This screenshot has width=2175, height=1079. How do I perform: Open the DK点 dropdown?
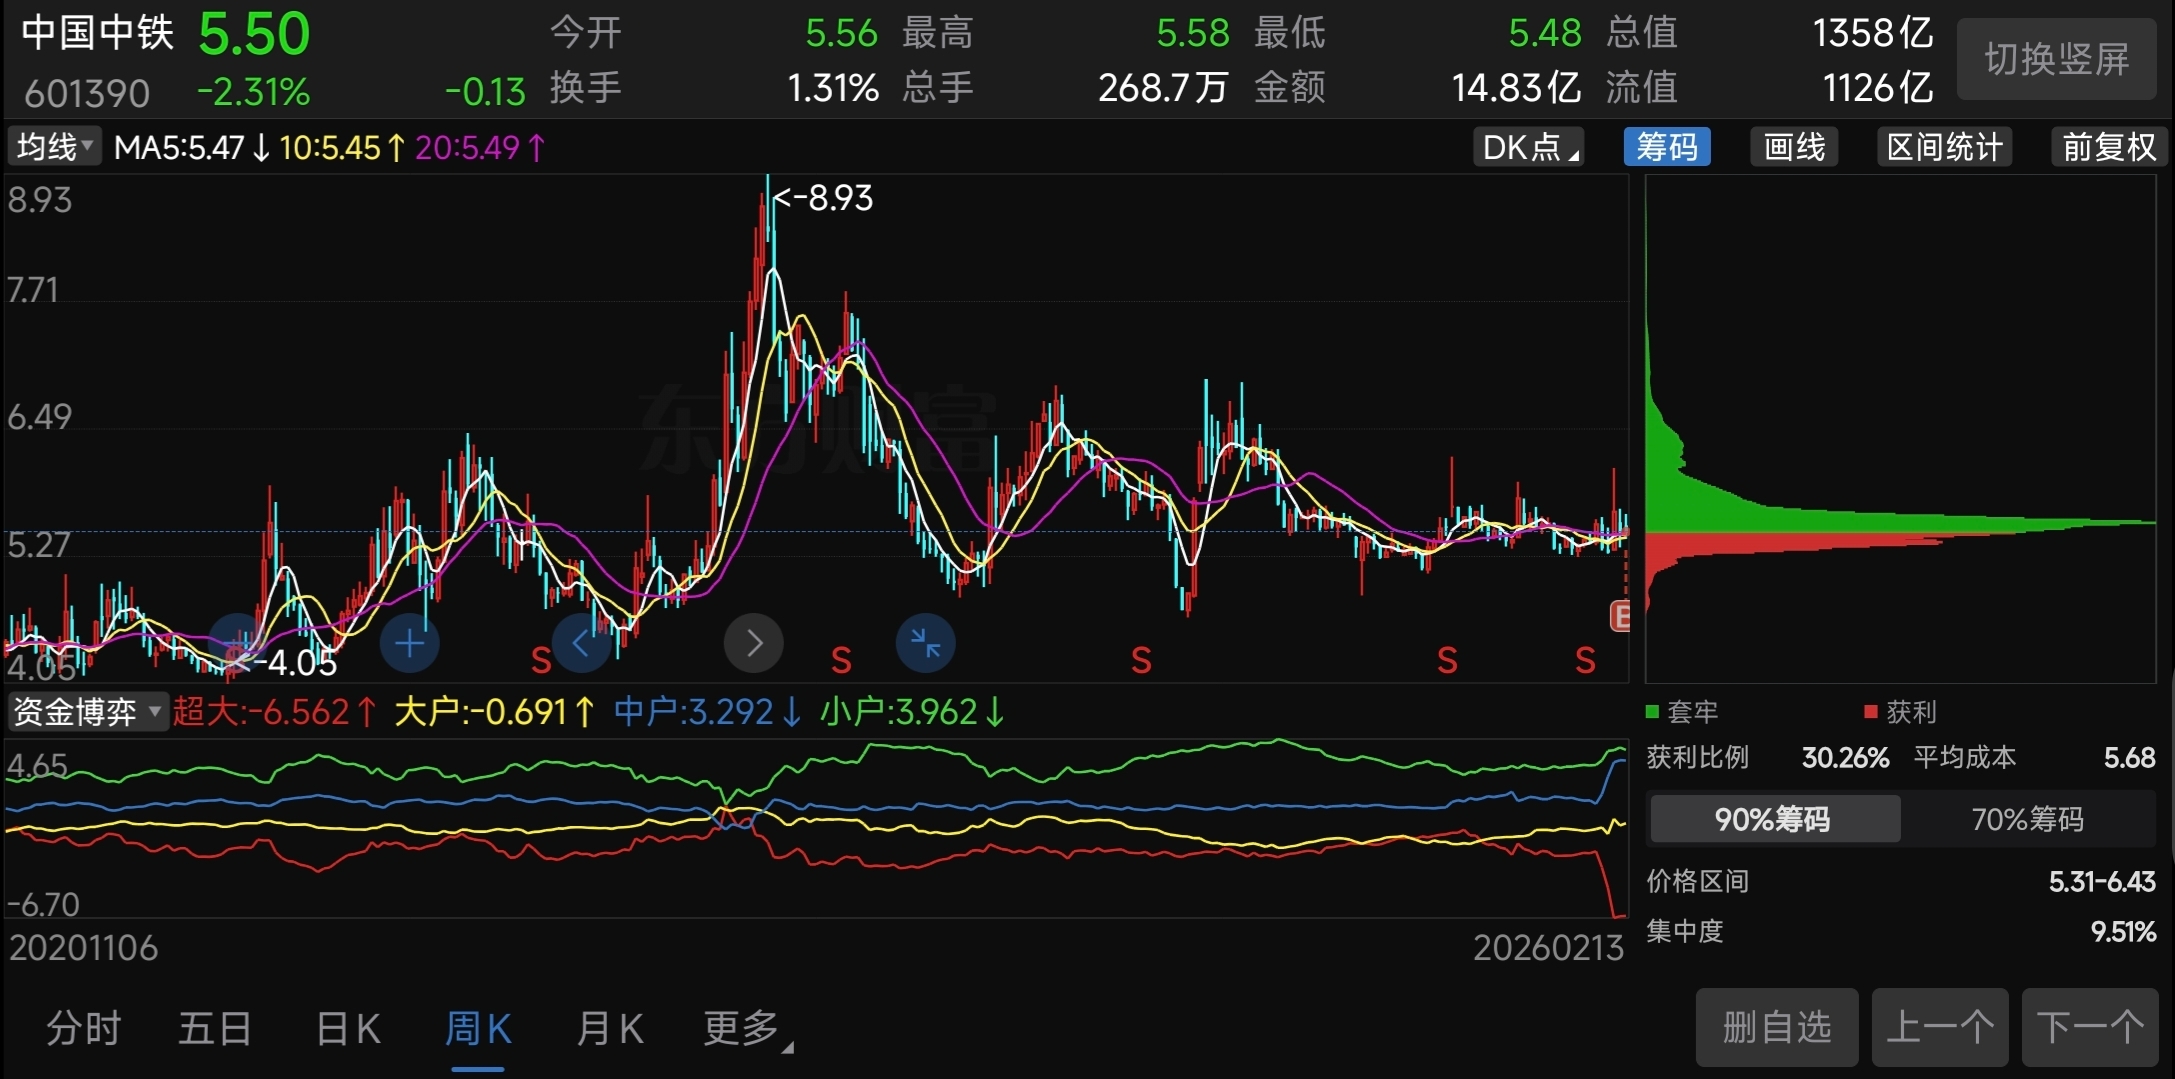(1529, 147)
